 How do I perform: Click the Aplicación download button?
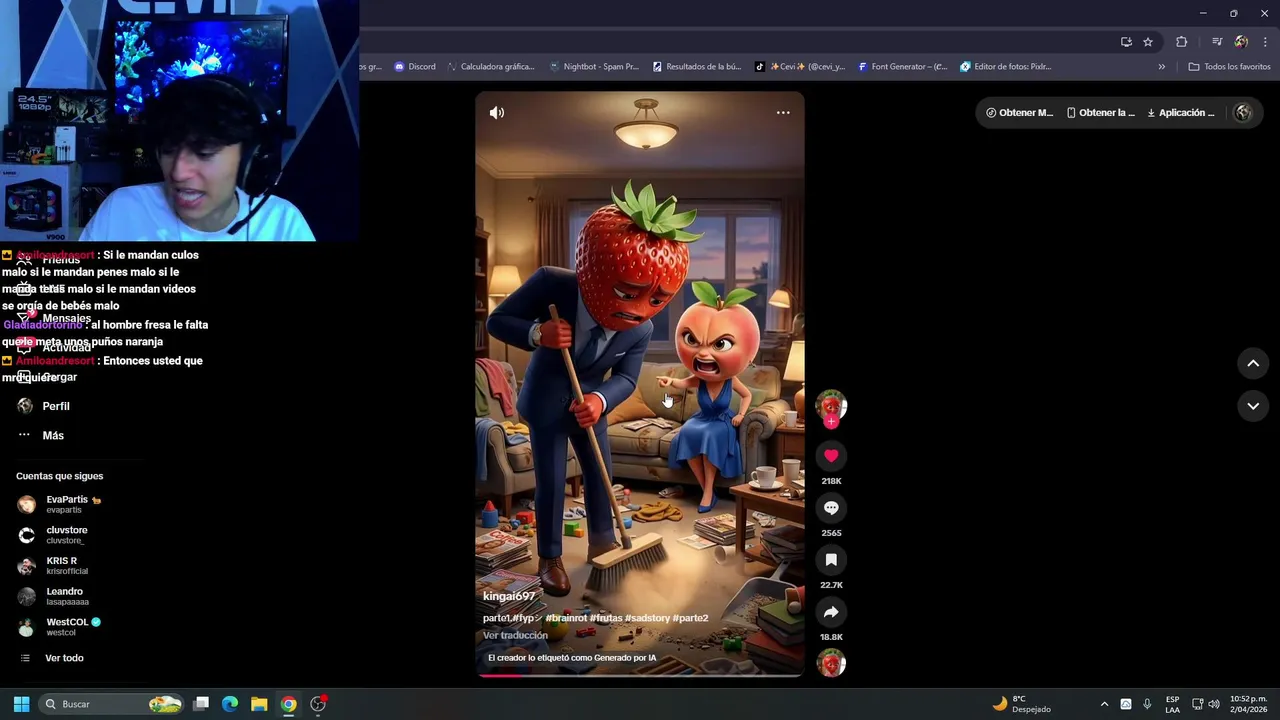pos(1180,113)
